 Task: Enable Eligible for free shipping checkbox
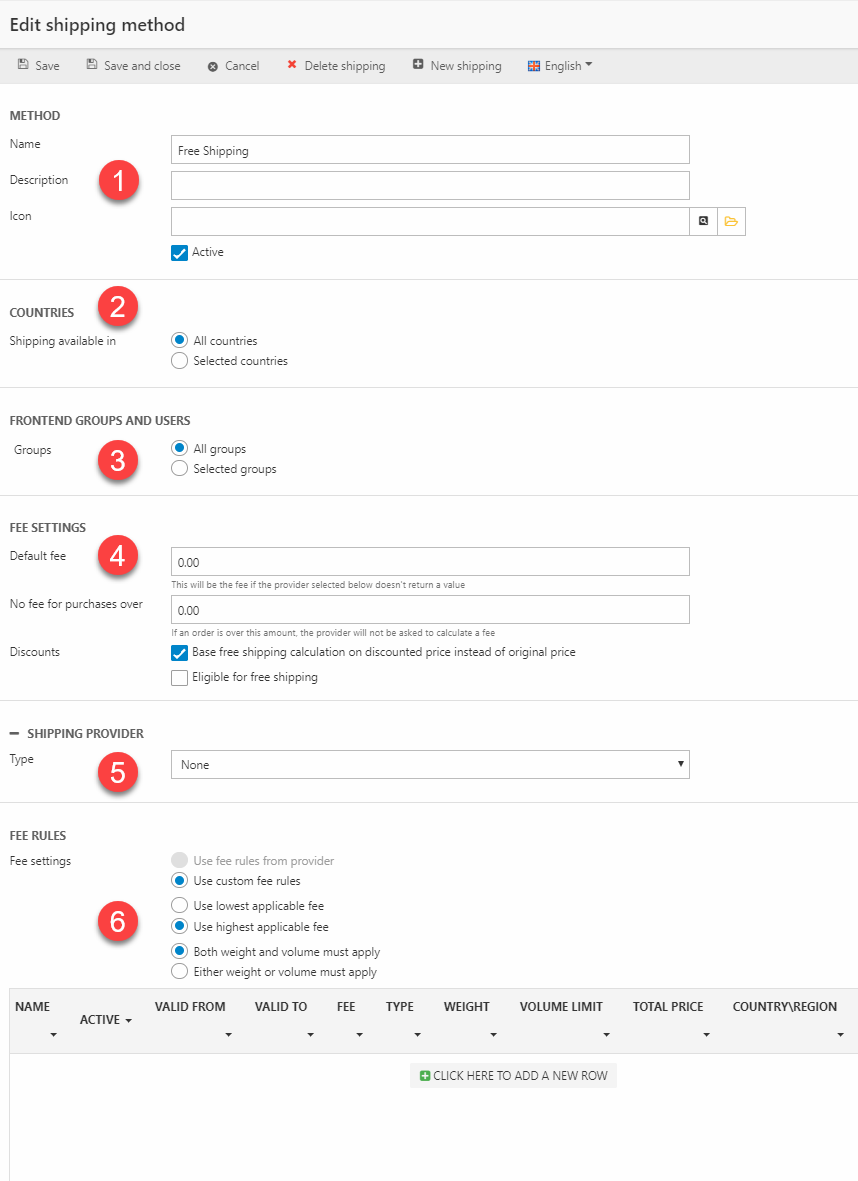[180, 678]
